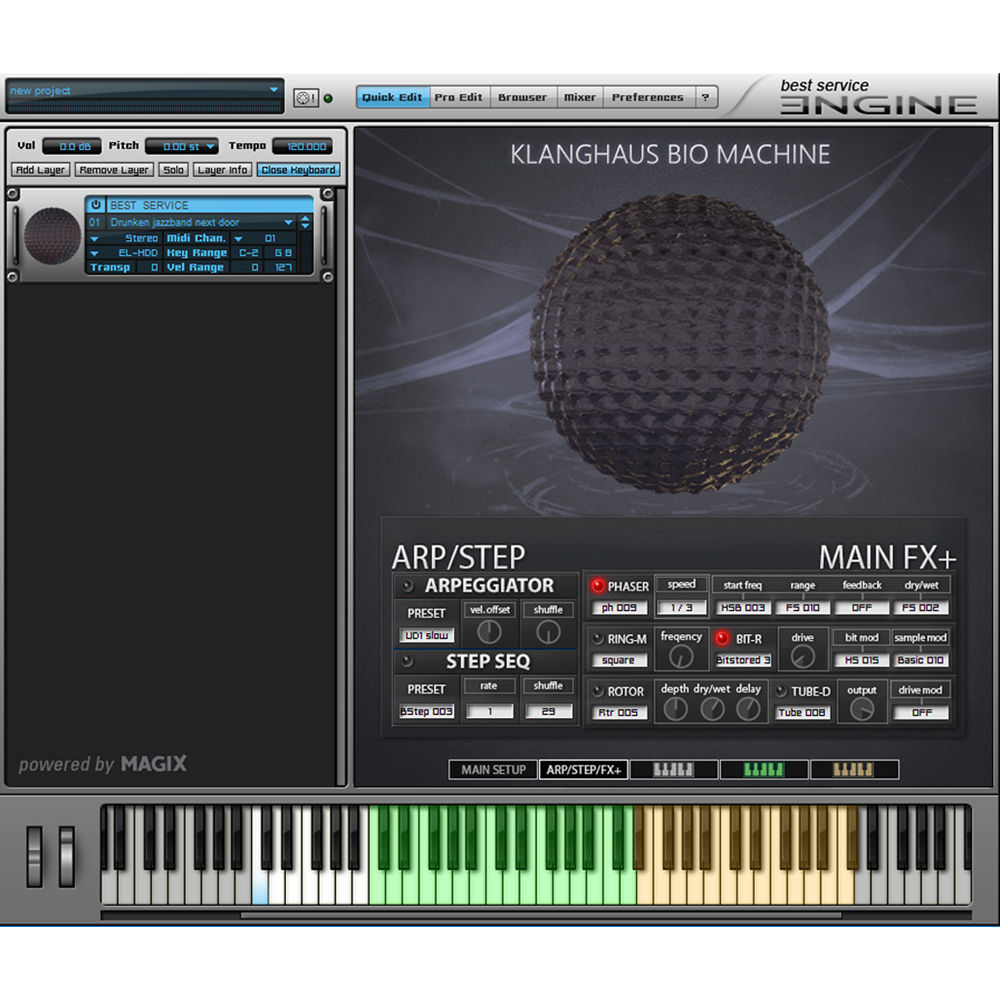Switch to the Mixer tab

579,98
